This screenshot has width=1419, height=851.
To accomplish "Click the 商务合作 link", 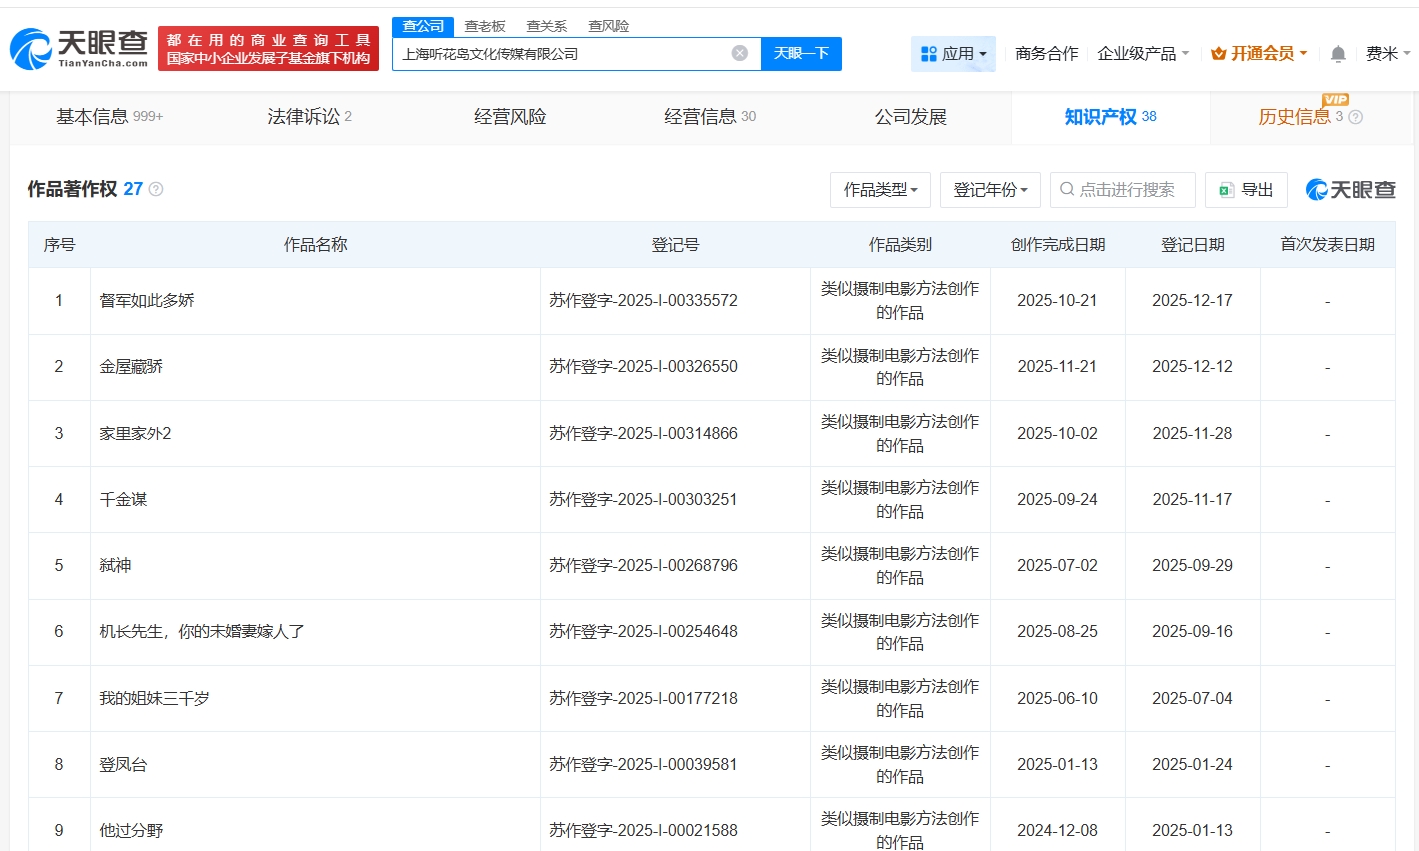I will (1046, 54).
